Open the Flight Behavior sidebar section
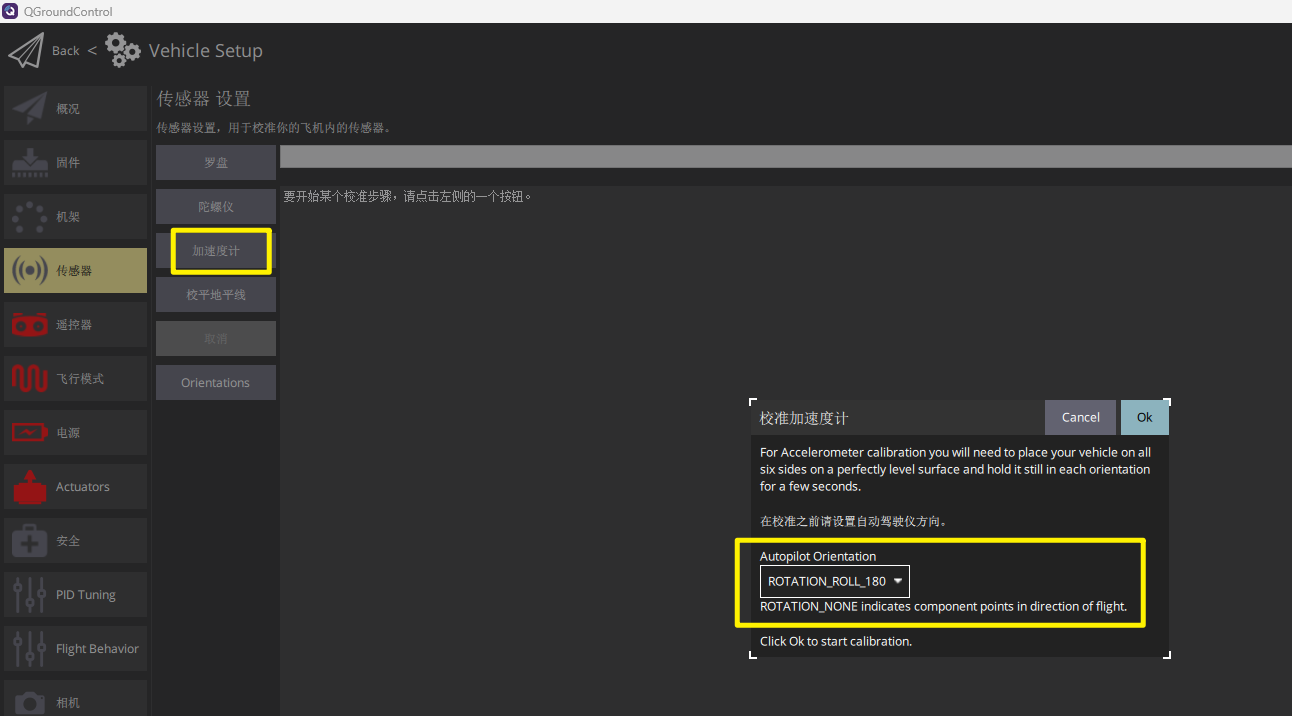The image size is (1292, 716). tap(75, 649)
